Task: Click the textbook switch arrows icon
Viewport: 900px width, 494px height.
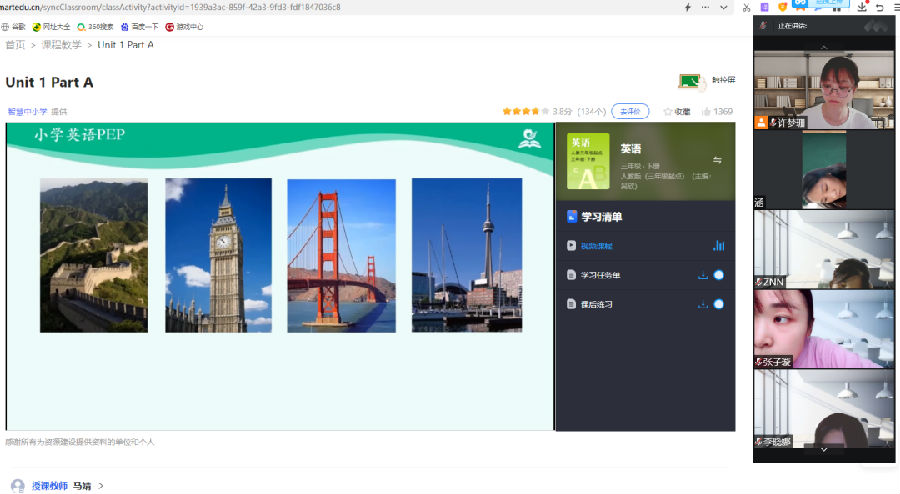Action: (x=717, y=160)
